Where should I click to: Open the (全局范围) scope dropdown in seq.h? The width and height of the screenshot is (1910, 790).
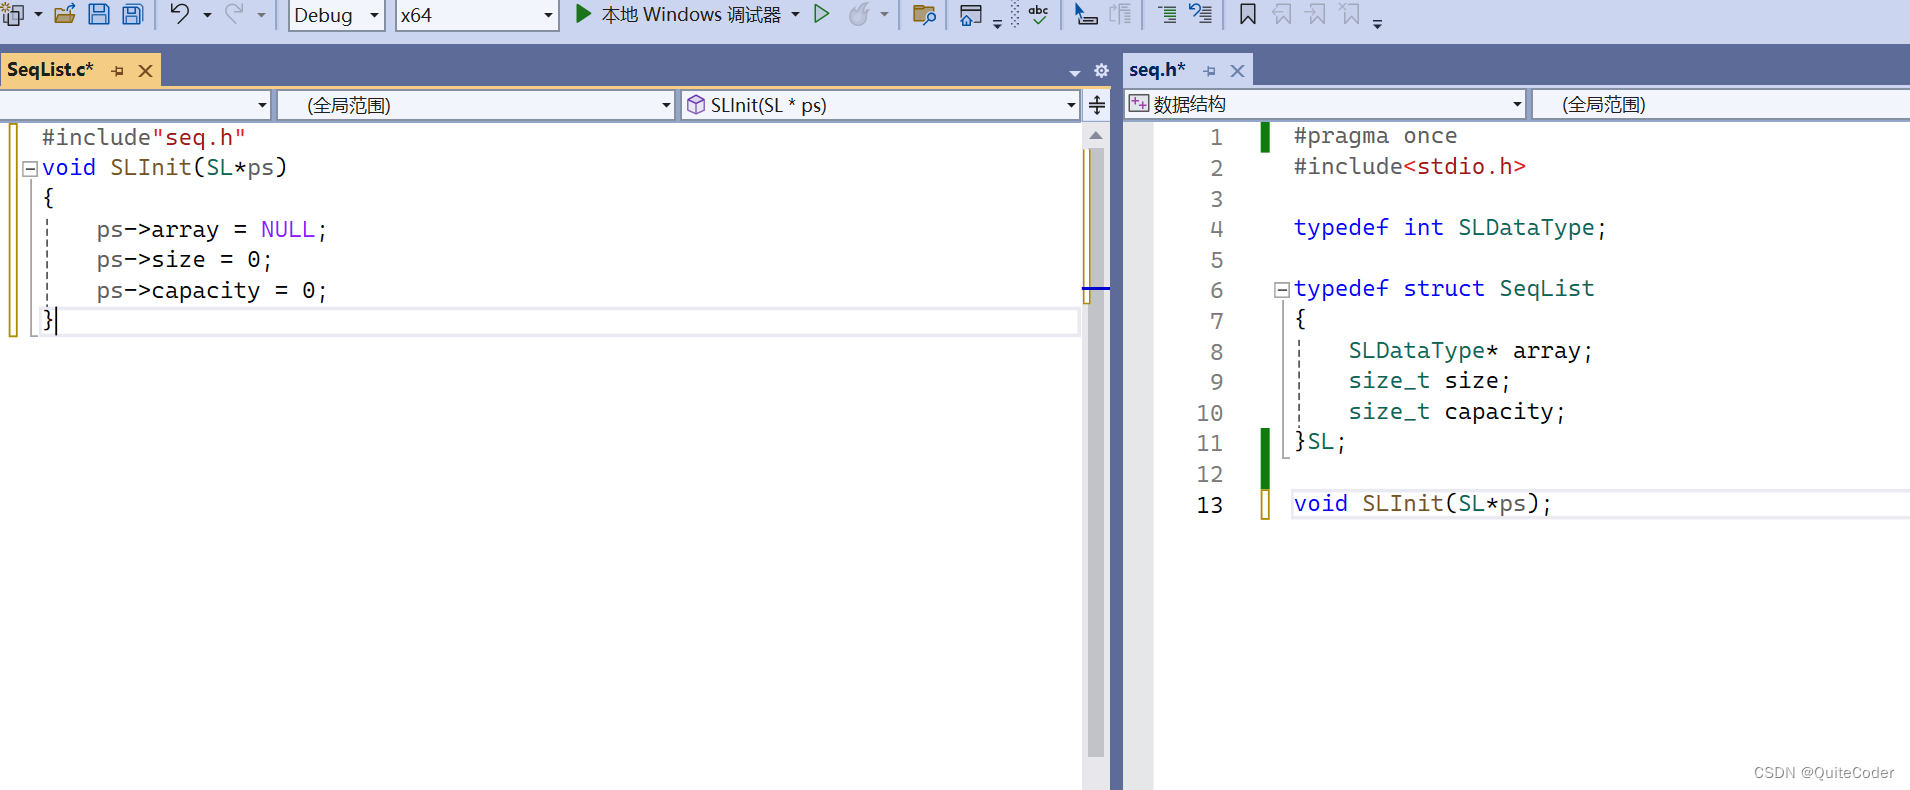point(1721,104)
